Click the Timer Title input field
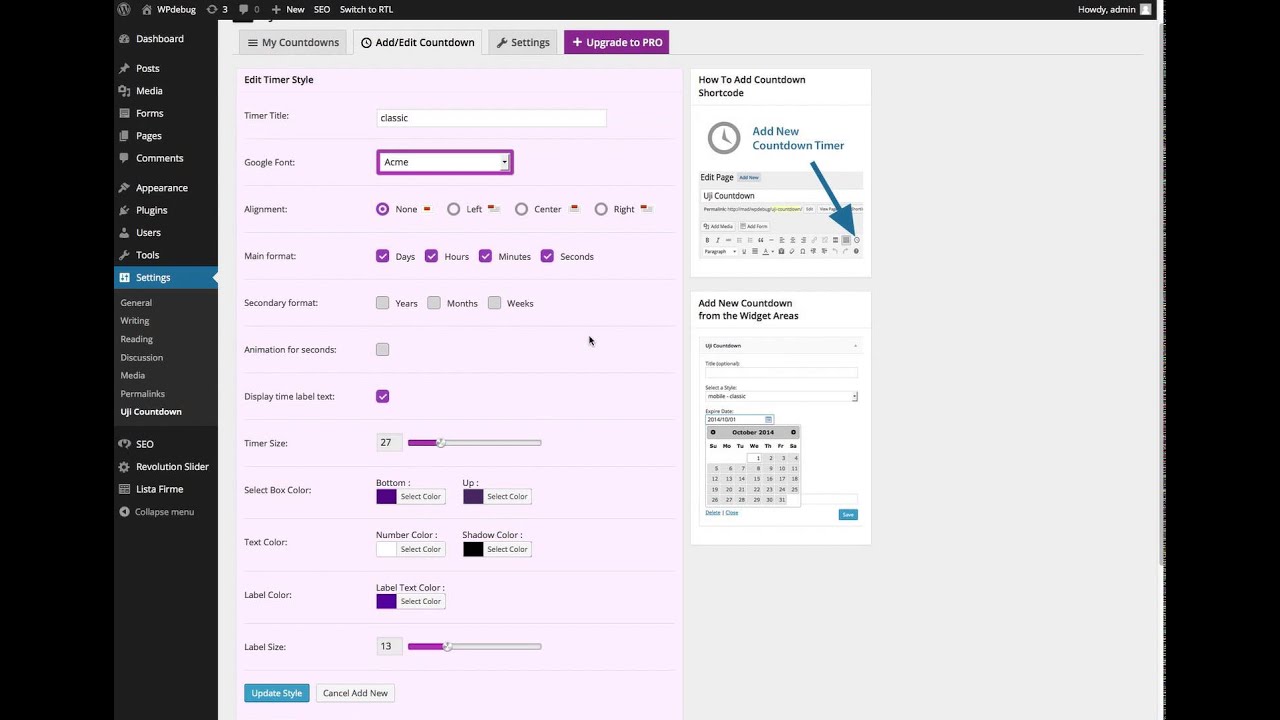Viewport: 1280px width, 720px height. [491, 118]
